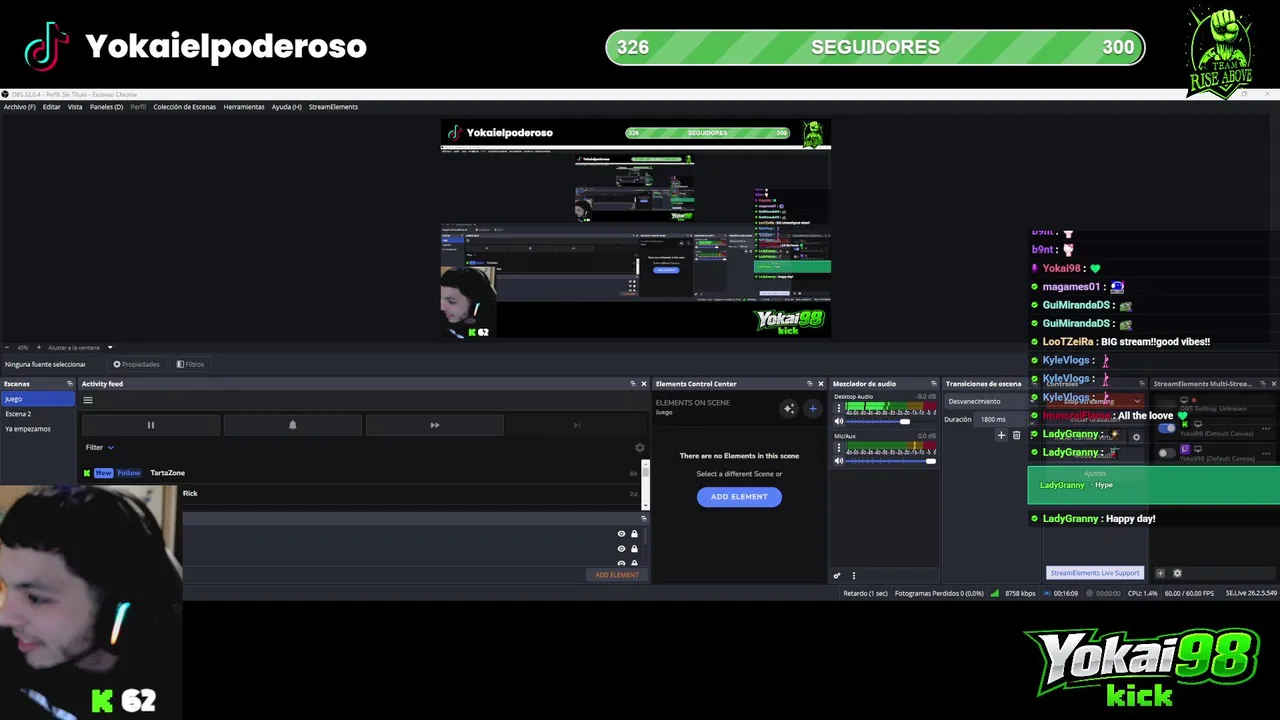
Task: Click plus icon in Elements on Scene
Action: 812,408
